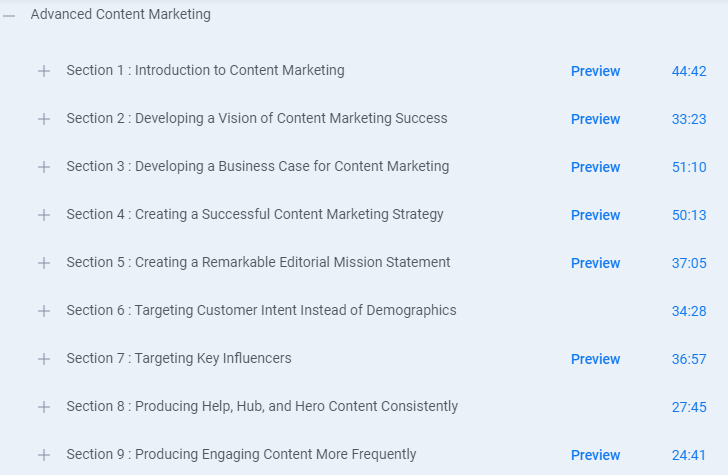Click the plus icon beside Section 3
Viewport: 728px width, 475px height.
pyautogui.click(x=44, y=167)
